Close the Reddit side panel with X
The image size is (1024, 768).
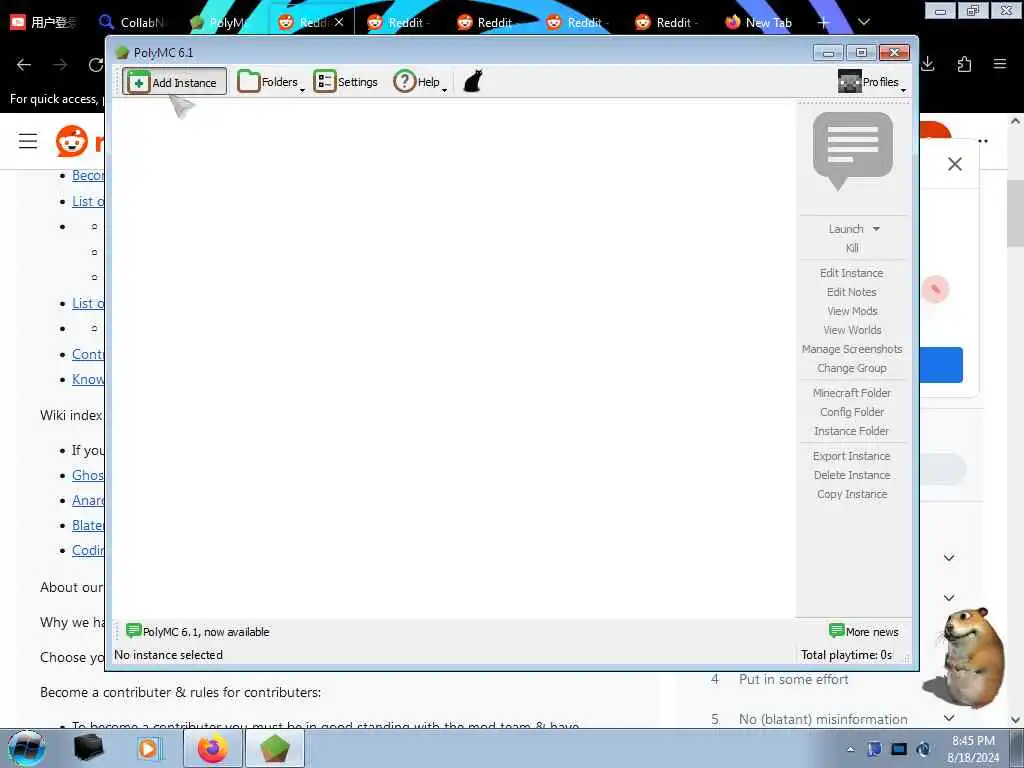click(x=955, y=164)
